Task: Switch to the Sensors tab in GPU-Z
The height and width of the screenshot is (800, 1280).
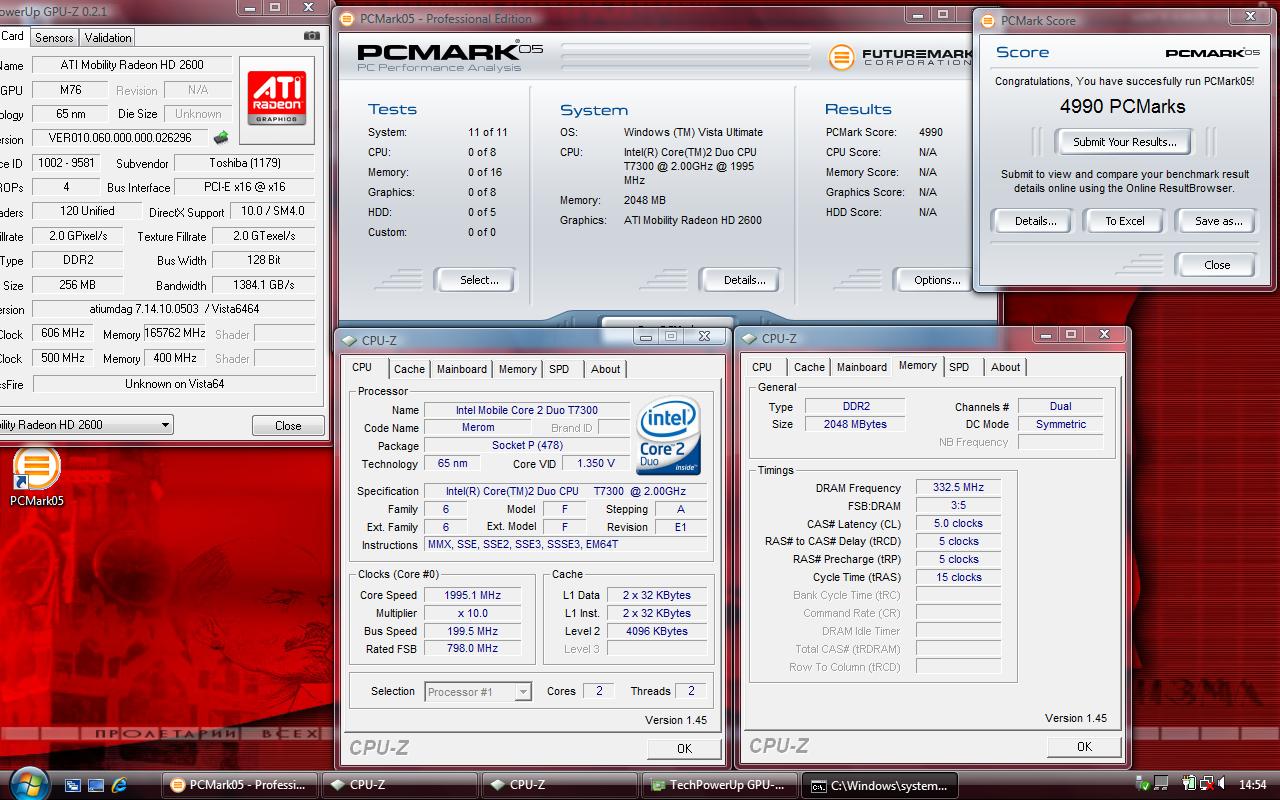Action: pyautogui.click(x=54, y=37)
